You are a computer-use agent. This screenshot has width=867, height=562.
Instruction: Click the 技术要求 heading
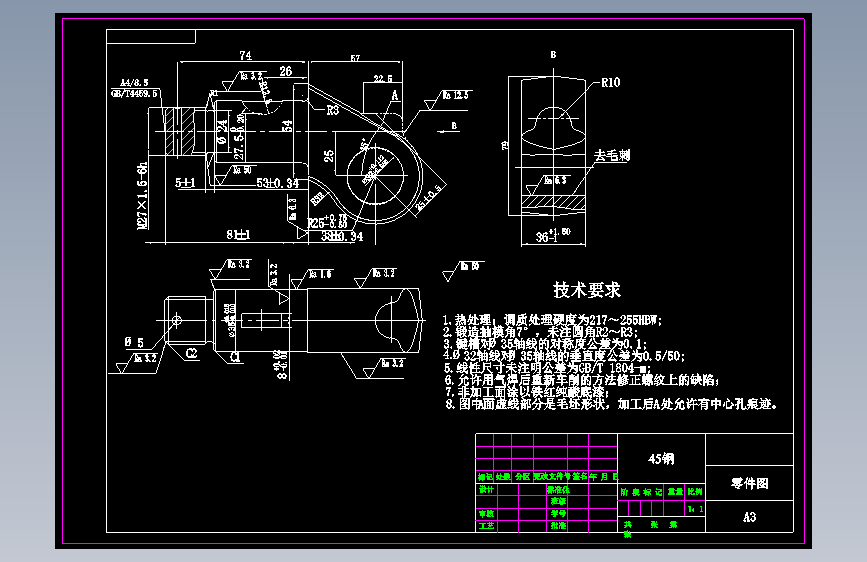tap(587, 290)
